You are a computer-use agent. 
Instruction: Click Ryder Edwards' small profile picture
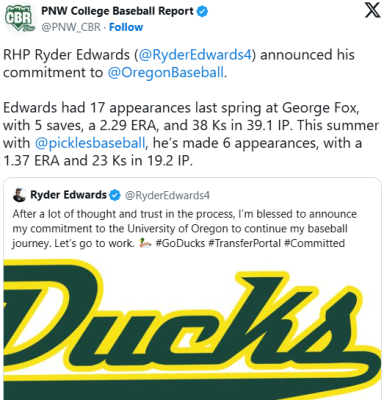click(19, 195)
